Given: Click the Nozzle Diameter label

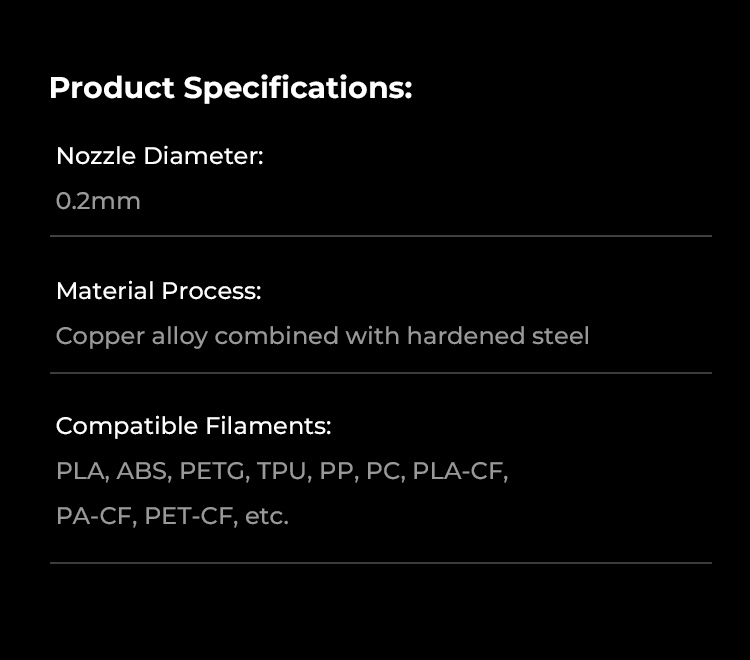Looking at the screenshot, I should (159, 156).
